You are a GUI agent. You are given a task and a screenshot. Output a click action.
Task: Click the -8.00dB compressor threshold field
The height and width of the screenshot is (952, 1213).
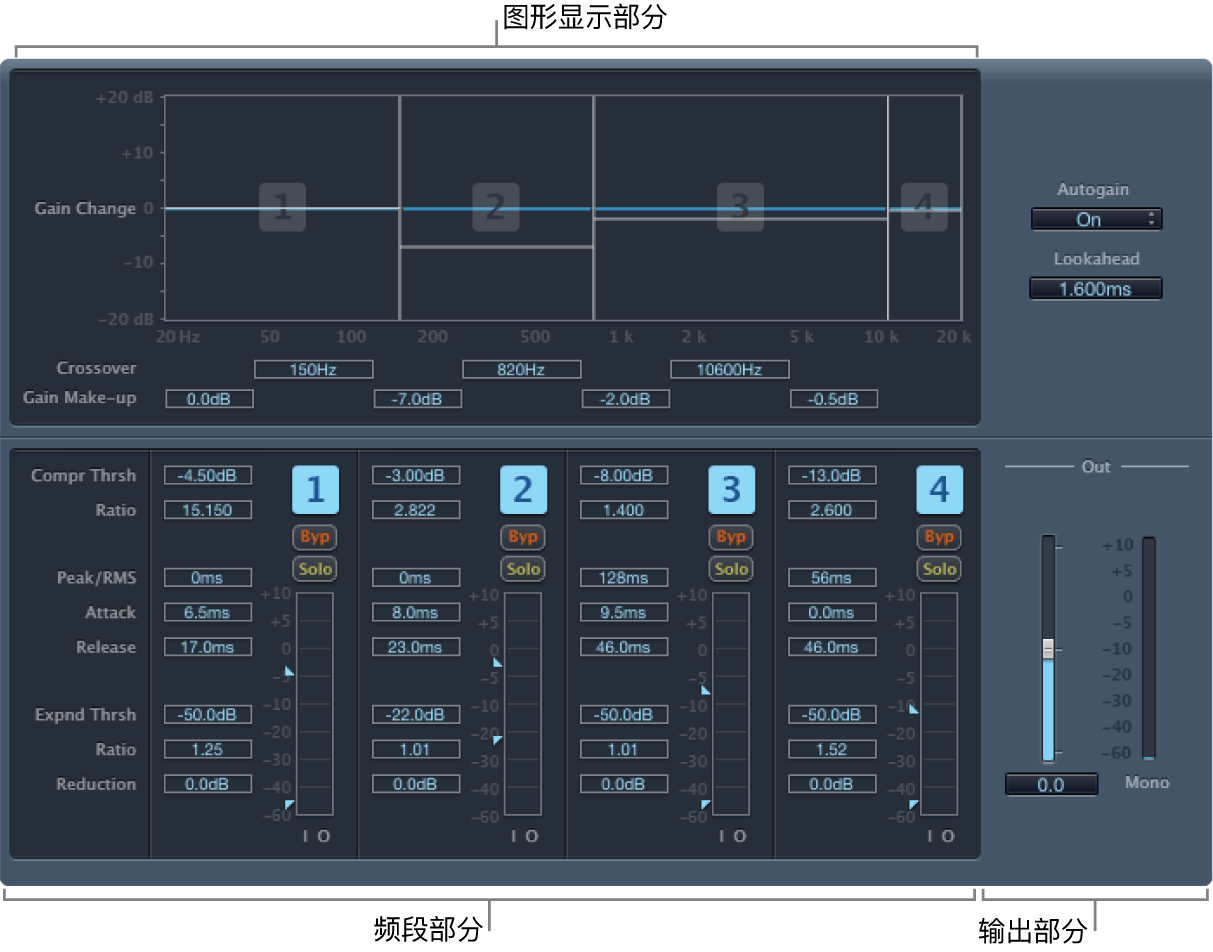(624, 475)
